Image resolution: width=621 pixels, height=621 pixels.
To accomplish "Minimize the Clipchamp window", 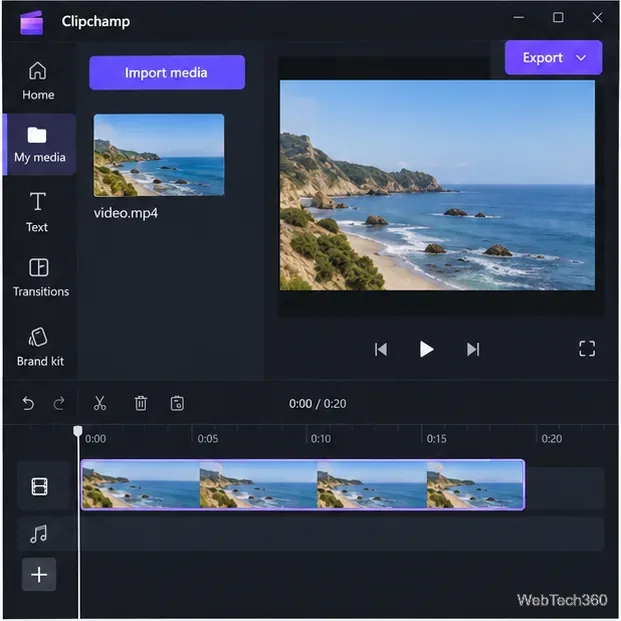I will tap(518, 17).
